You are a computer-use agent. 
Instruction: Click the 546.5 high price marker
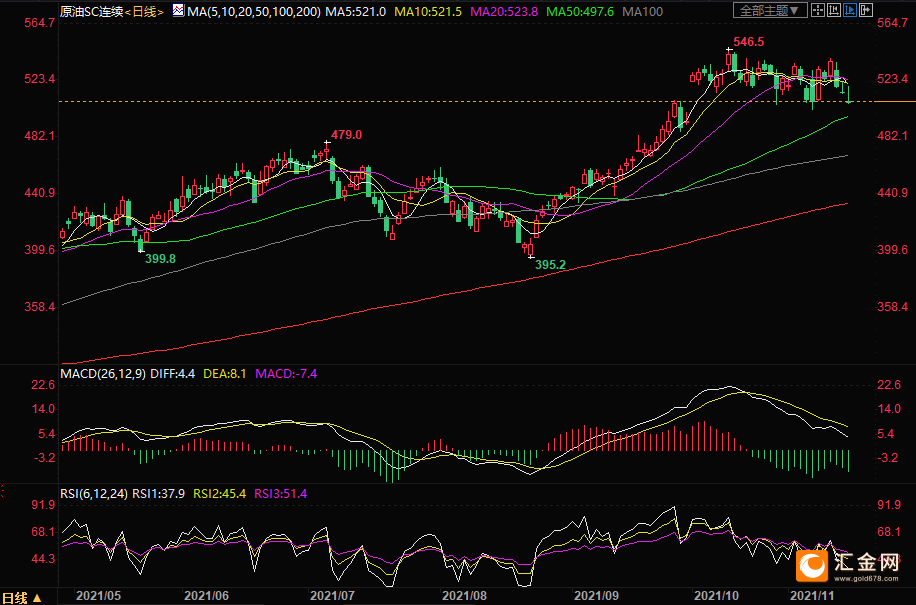tap(748, 41)
